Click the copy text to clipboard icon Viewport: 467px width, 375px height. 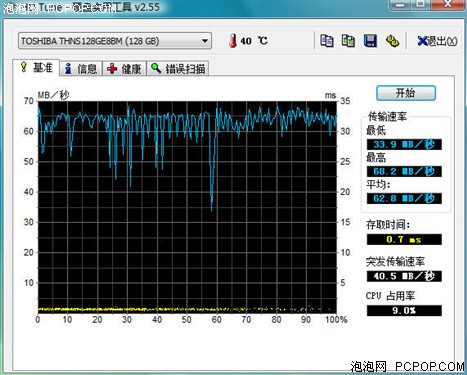click(x=327, y=41)
